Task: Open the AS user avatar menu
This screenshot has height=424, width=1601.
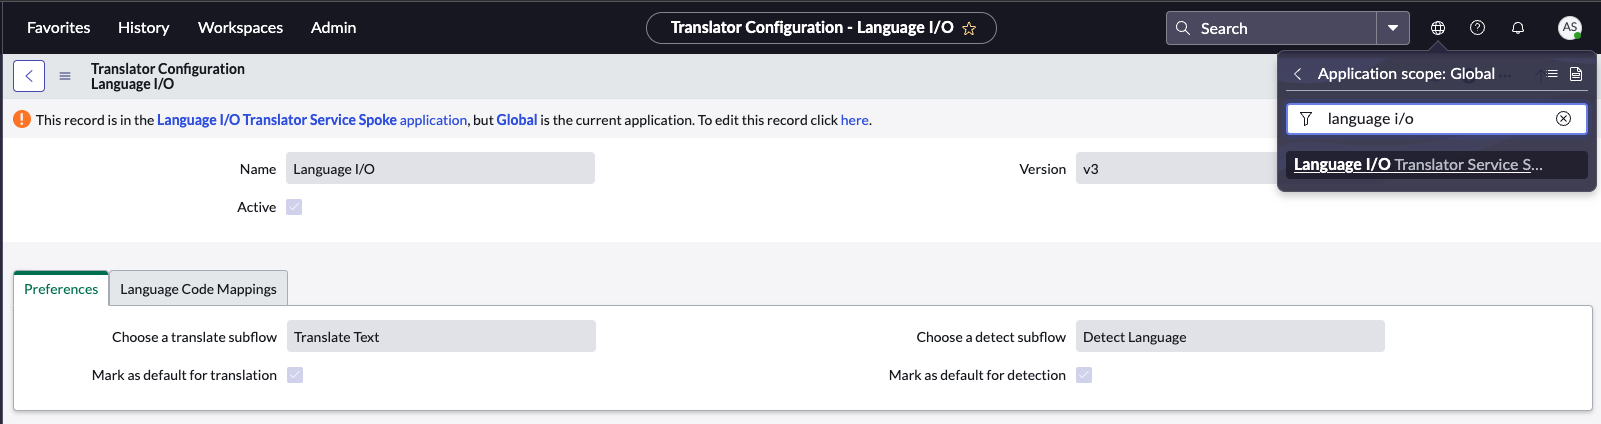Action: 1569,28
